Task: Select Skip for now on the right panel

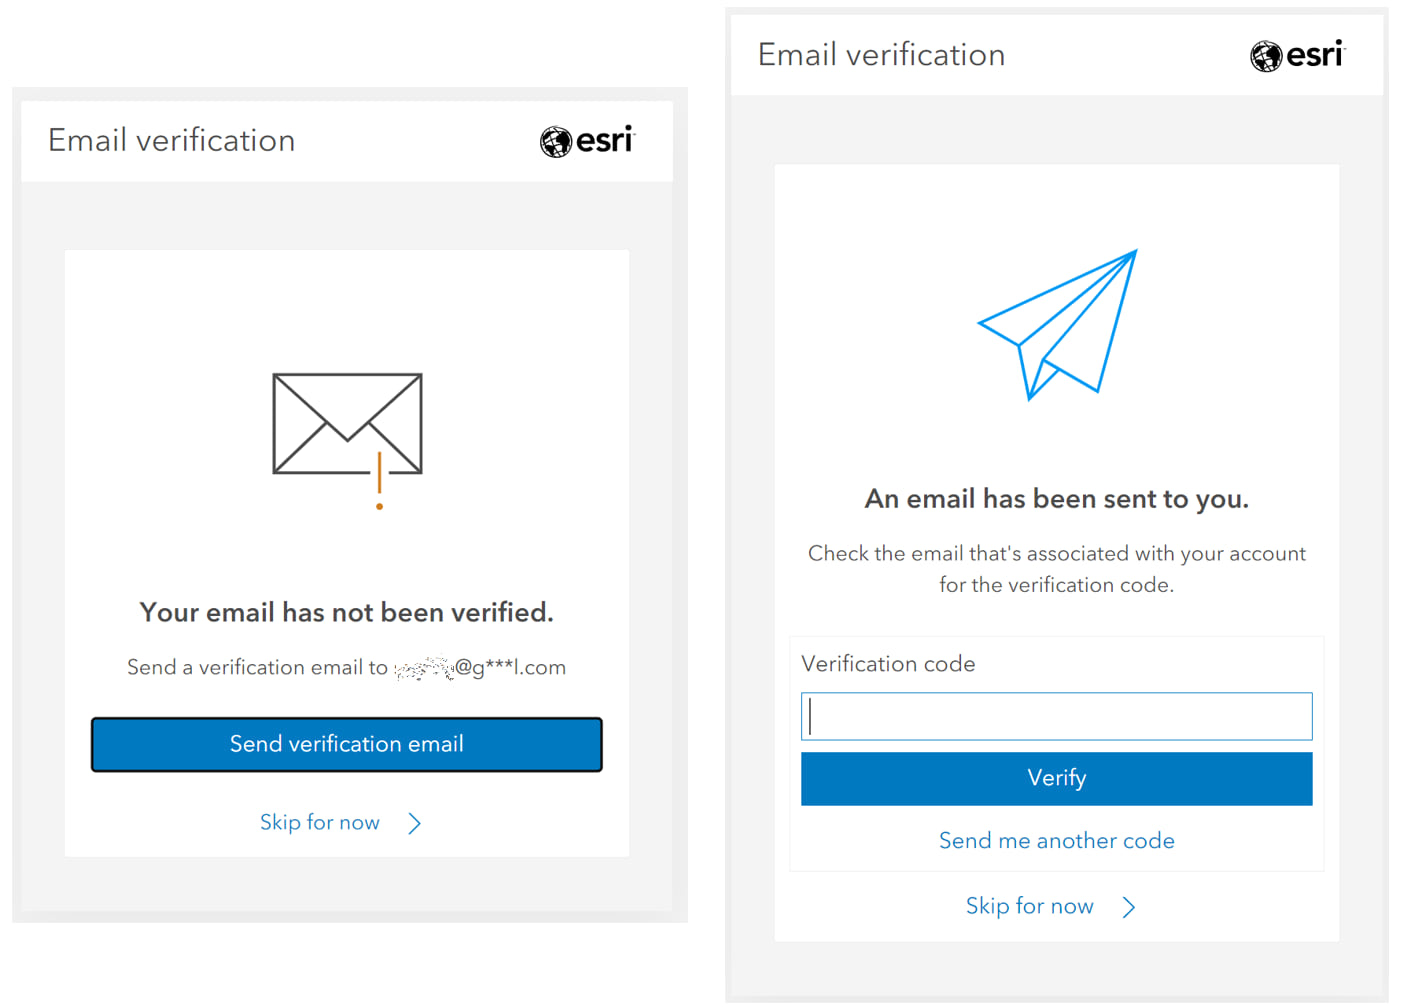Action: [x=1029, y=906]
